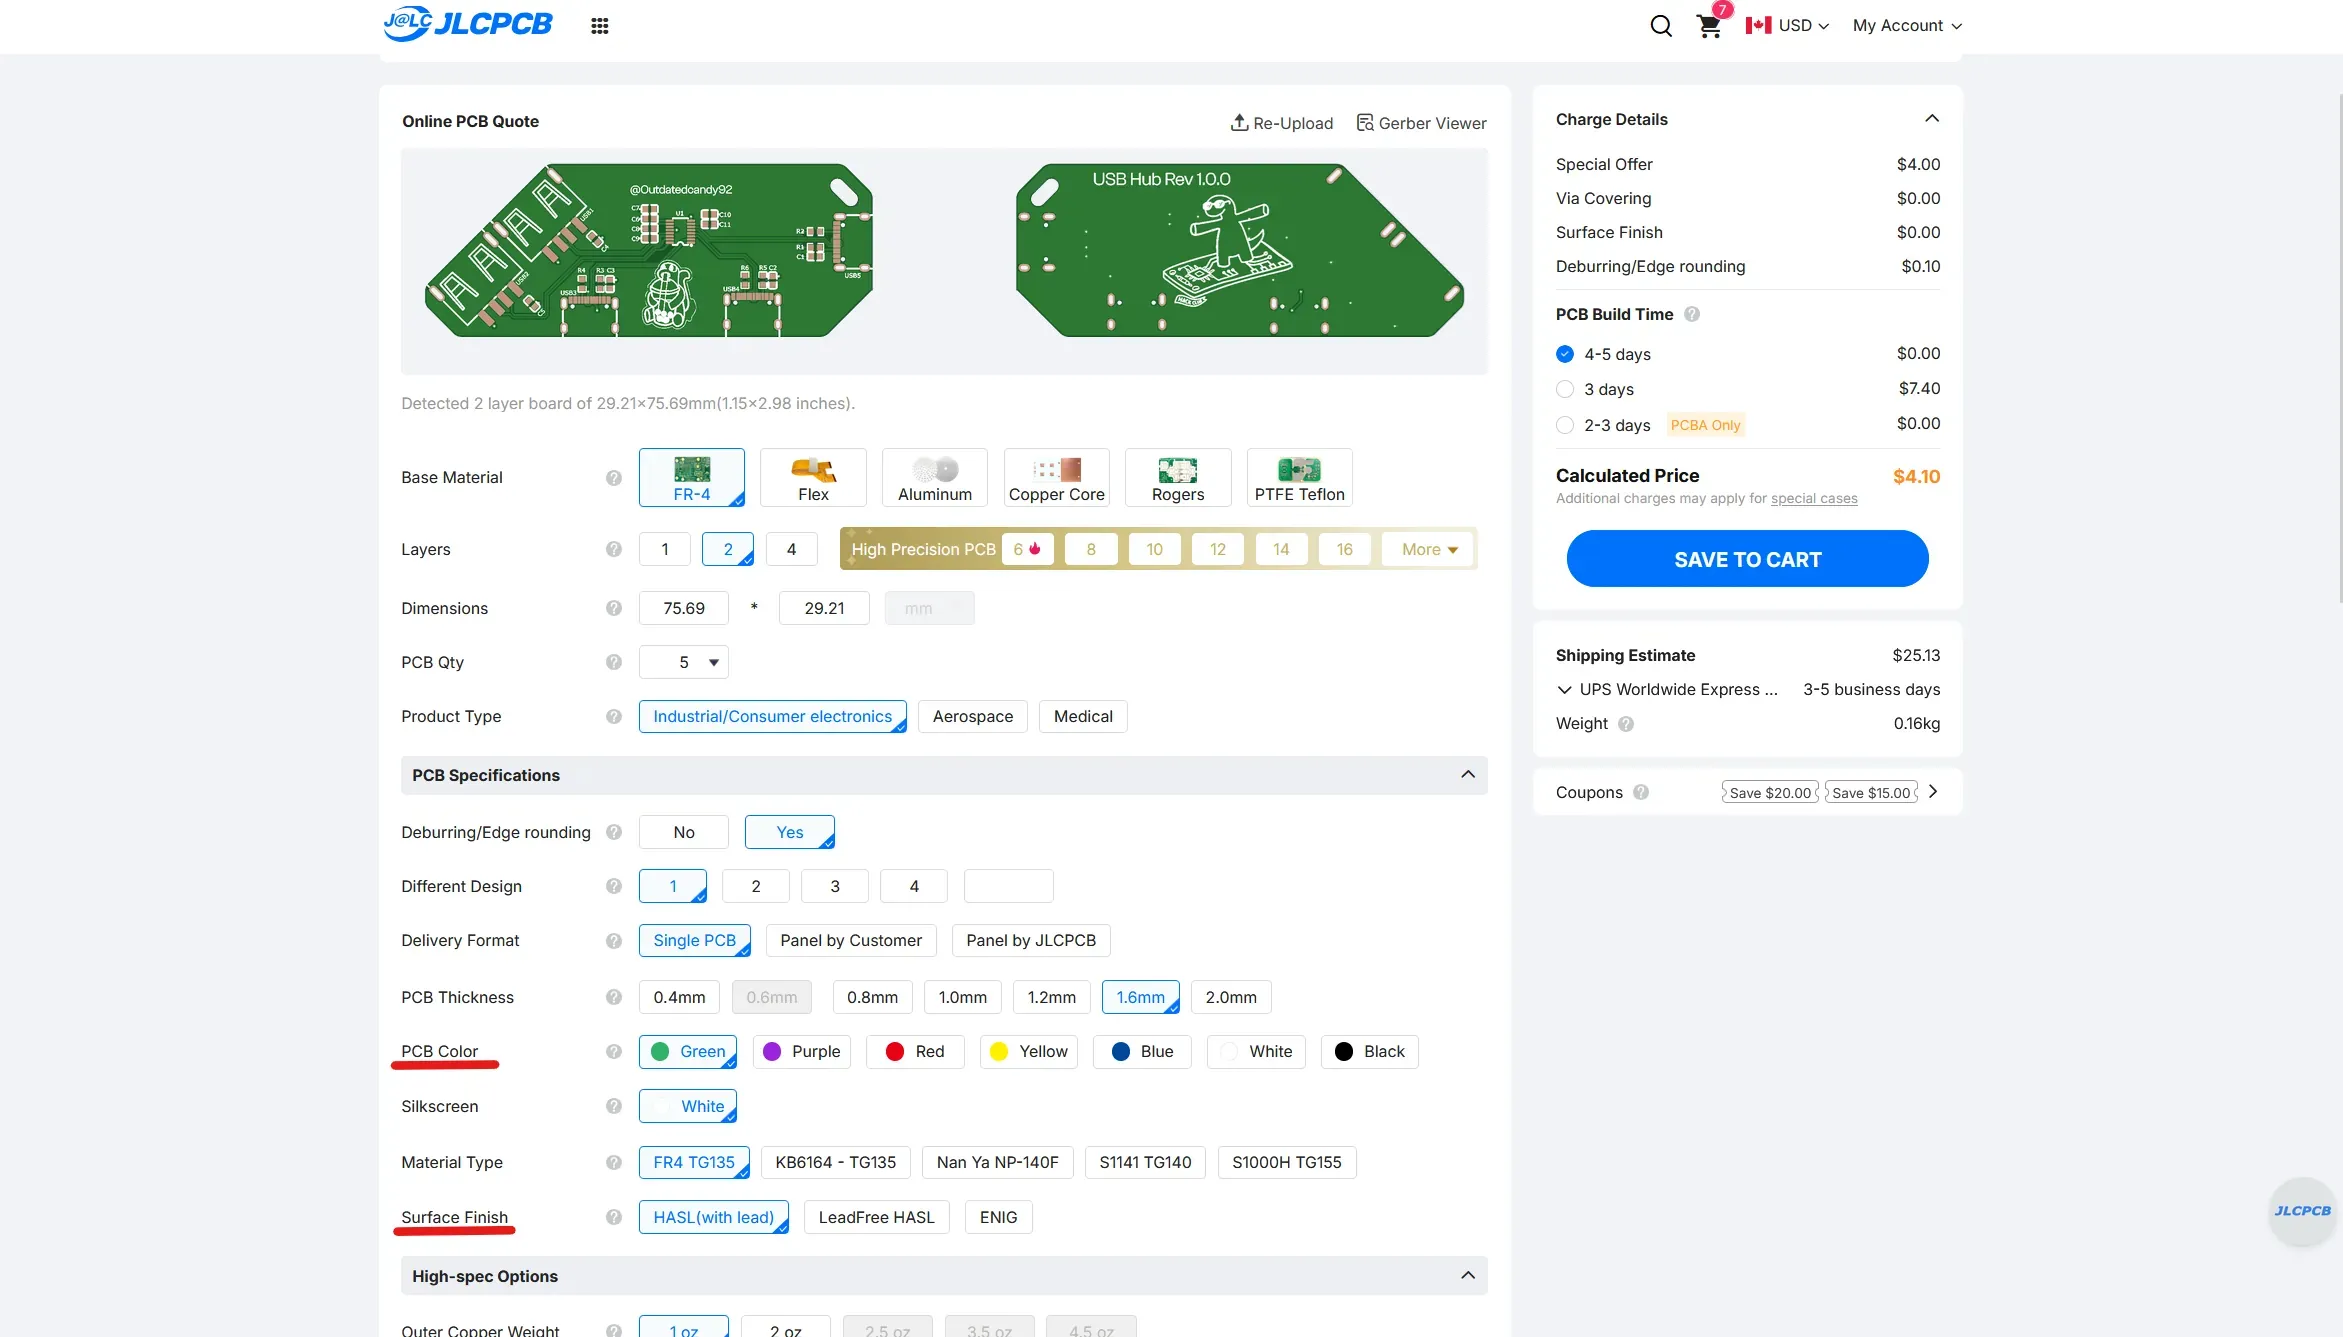2343x1337 pixels.
Task: Collapse the PCB Specifications section
Action: (x=1467, y=775)
